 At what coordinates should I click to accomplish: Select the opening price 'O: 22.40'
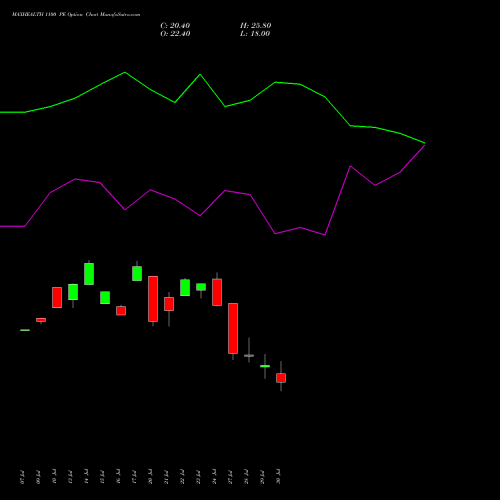click(175, 34)
